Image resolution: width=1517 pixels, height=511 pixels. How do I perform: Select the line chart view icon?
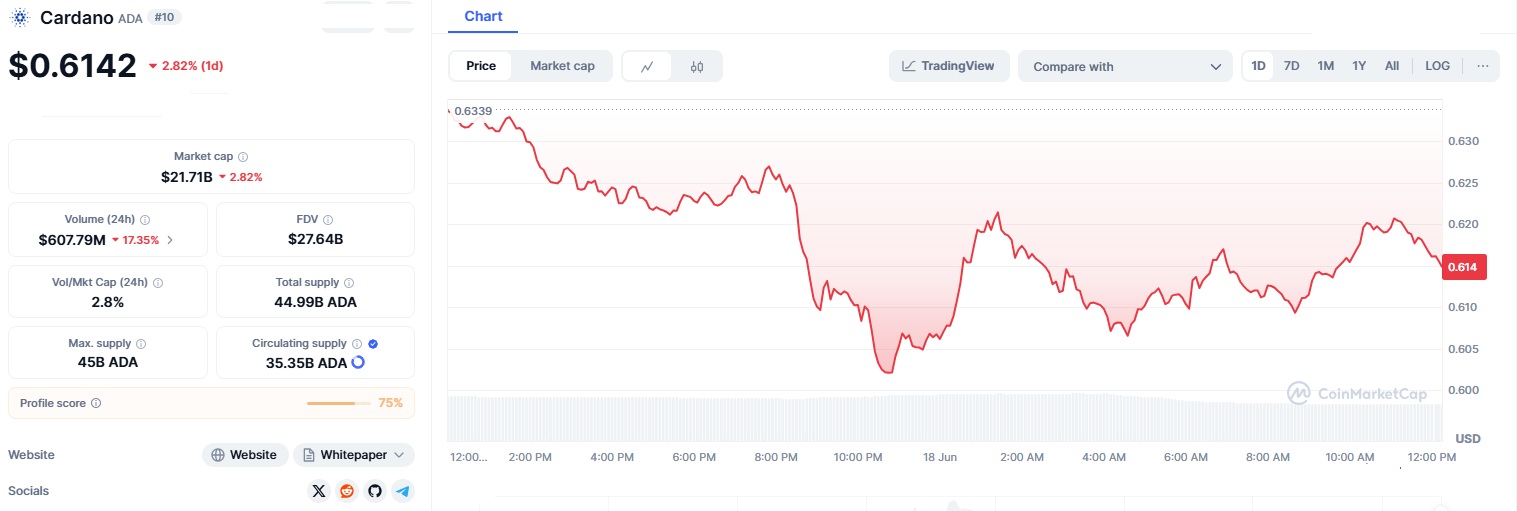(x=648, y=67)
